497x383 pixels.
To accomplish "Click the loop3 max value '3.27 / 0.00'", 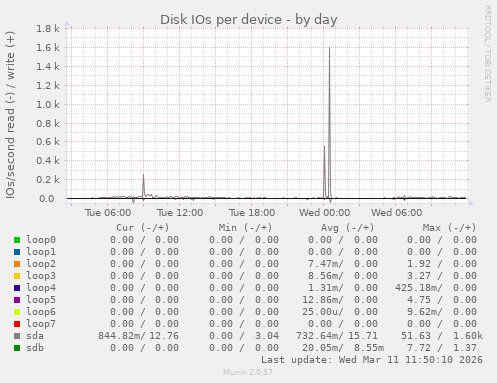I will [442, 276].
